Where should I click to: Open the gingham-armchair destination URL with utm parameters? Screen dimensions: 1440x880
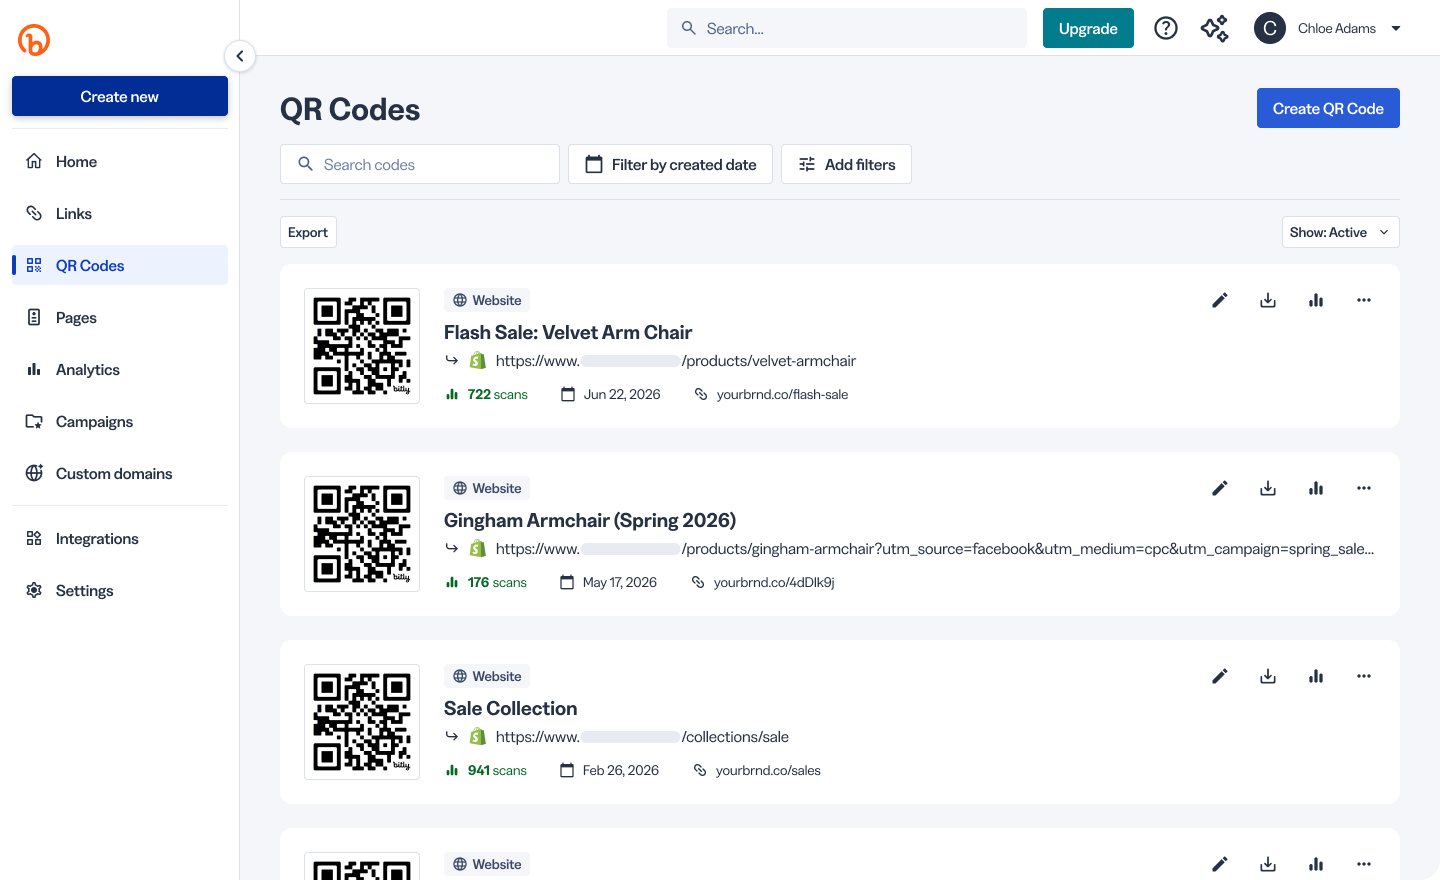934,548
